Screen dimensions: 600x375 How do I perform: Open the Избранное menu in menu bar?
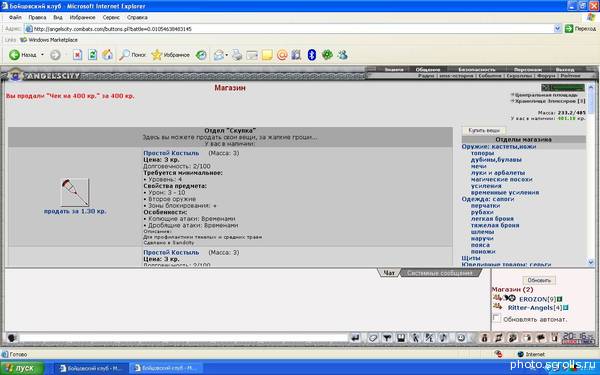[x=82, y=18]
